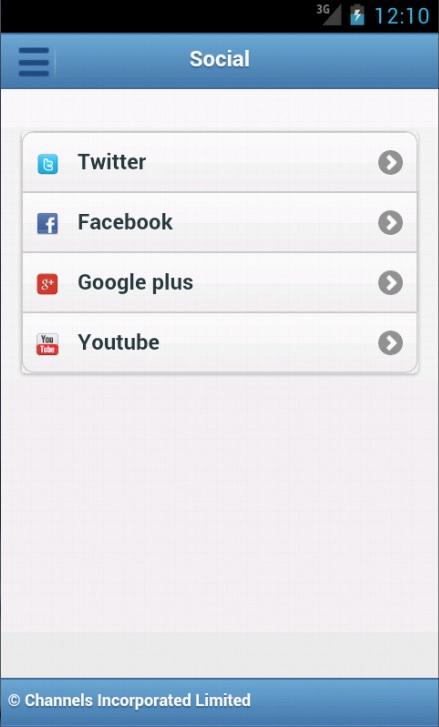Tap the Twitter bird icon
Viewport: 439px width, 727px height.
(47, 164)
